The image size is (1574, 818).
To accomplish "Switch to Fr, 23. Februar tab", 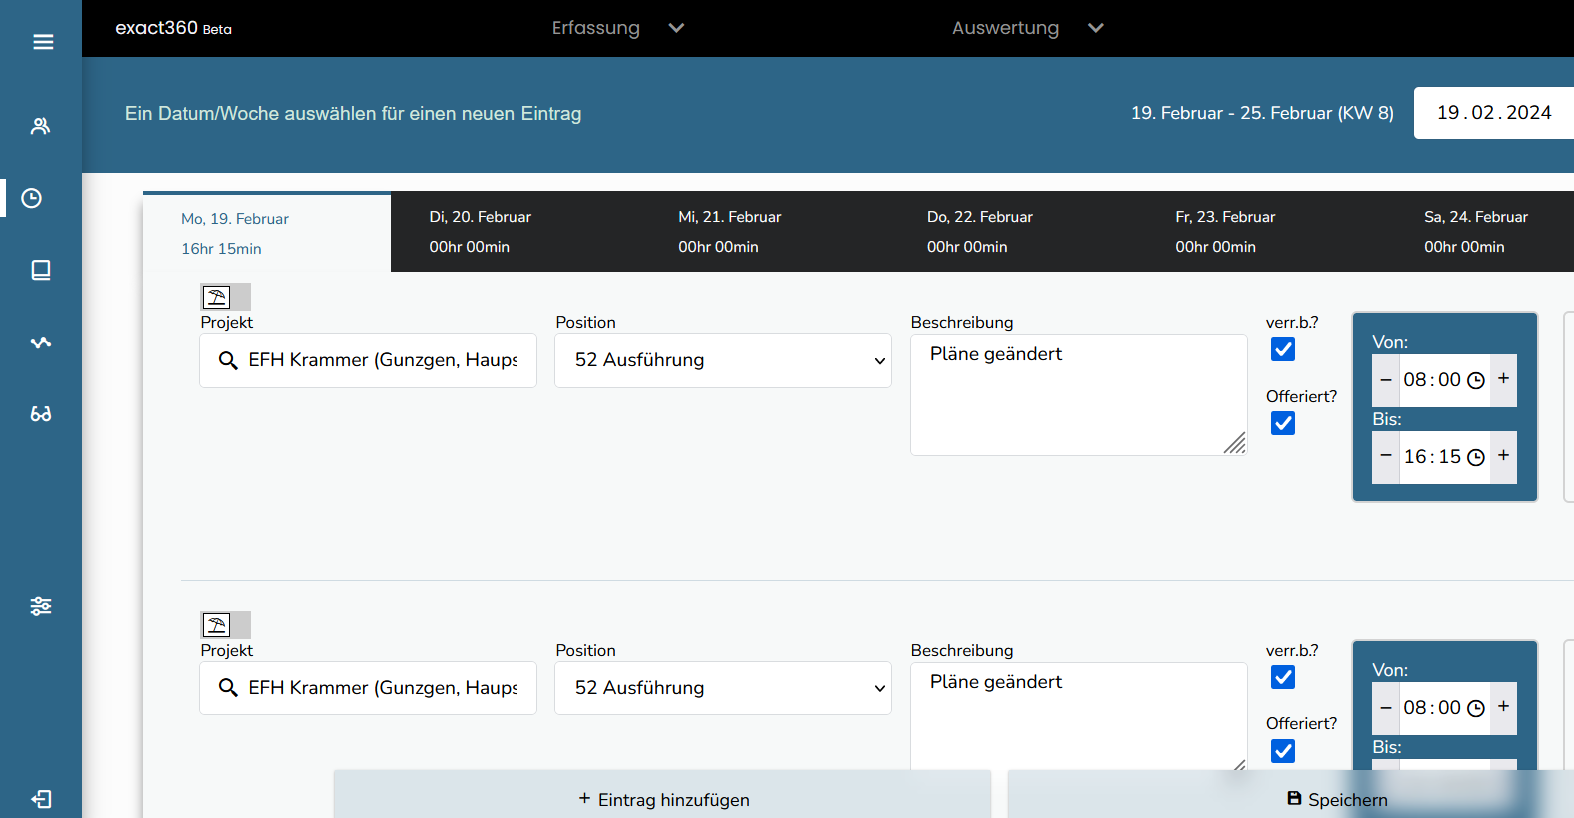I will click(1225, 231).
